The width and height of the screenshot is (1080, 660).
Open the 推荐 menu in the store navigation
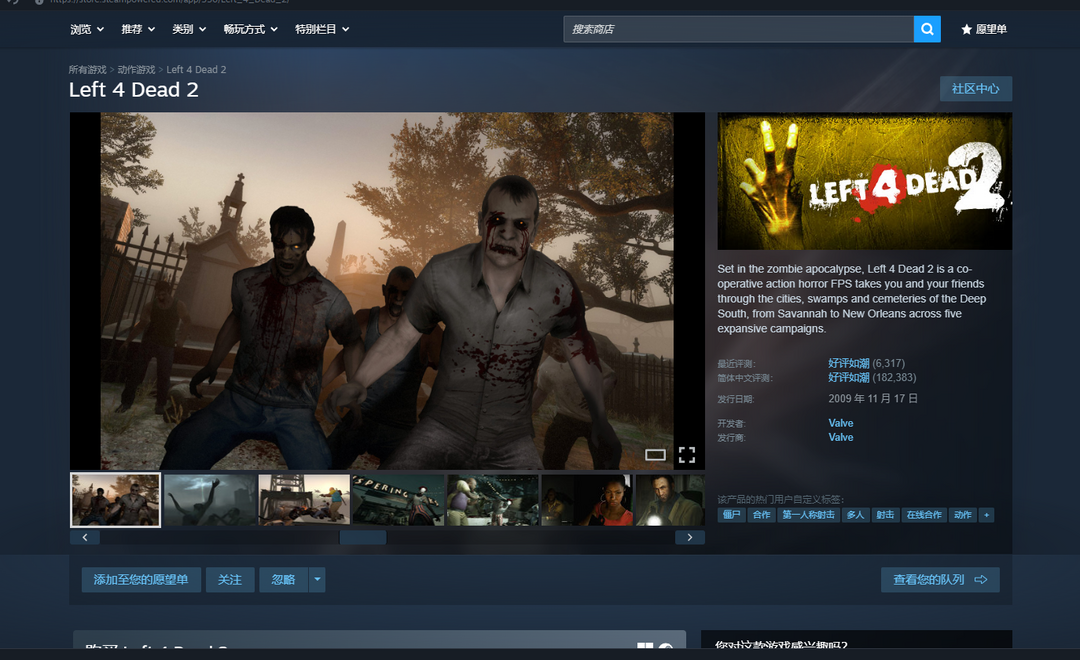(138, 29)
